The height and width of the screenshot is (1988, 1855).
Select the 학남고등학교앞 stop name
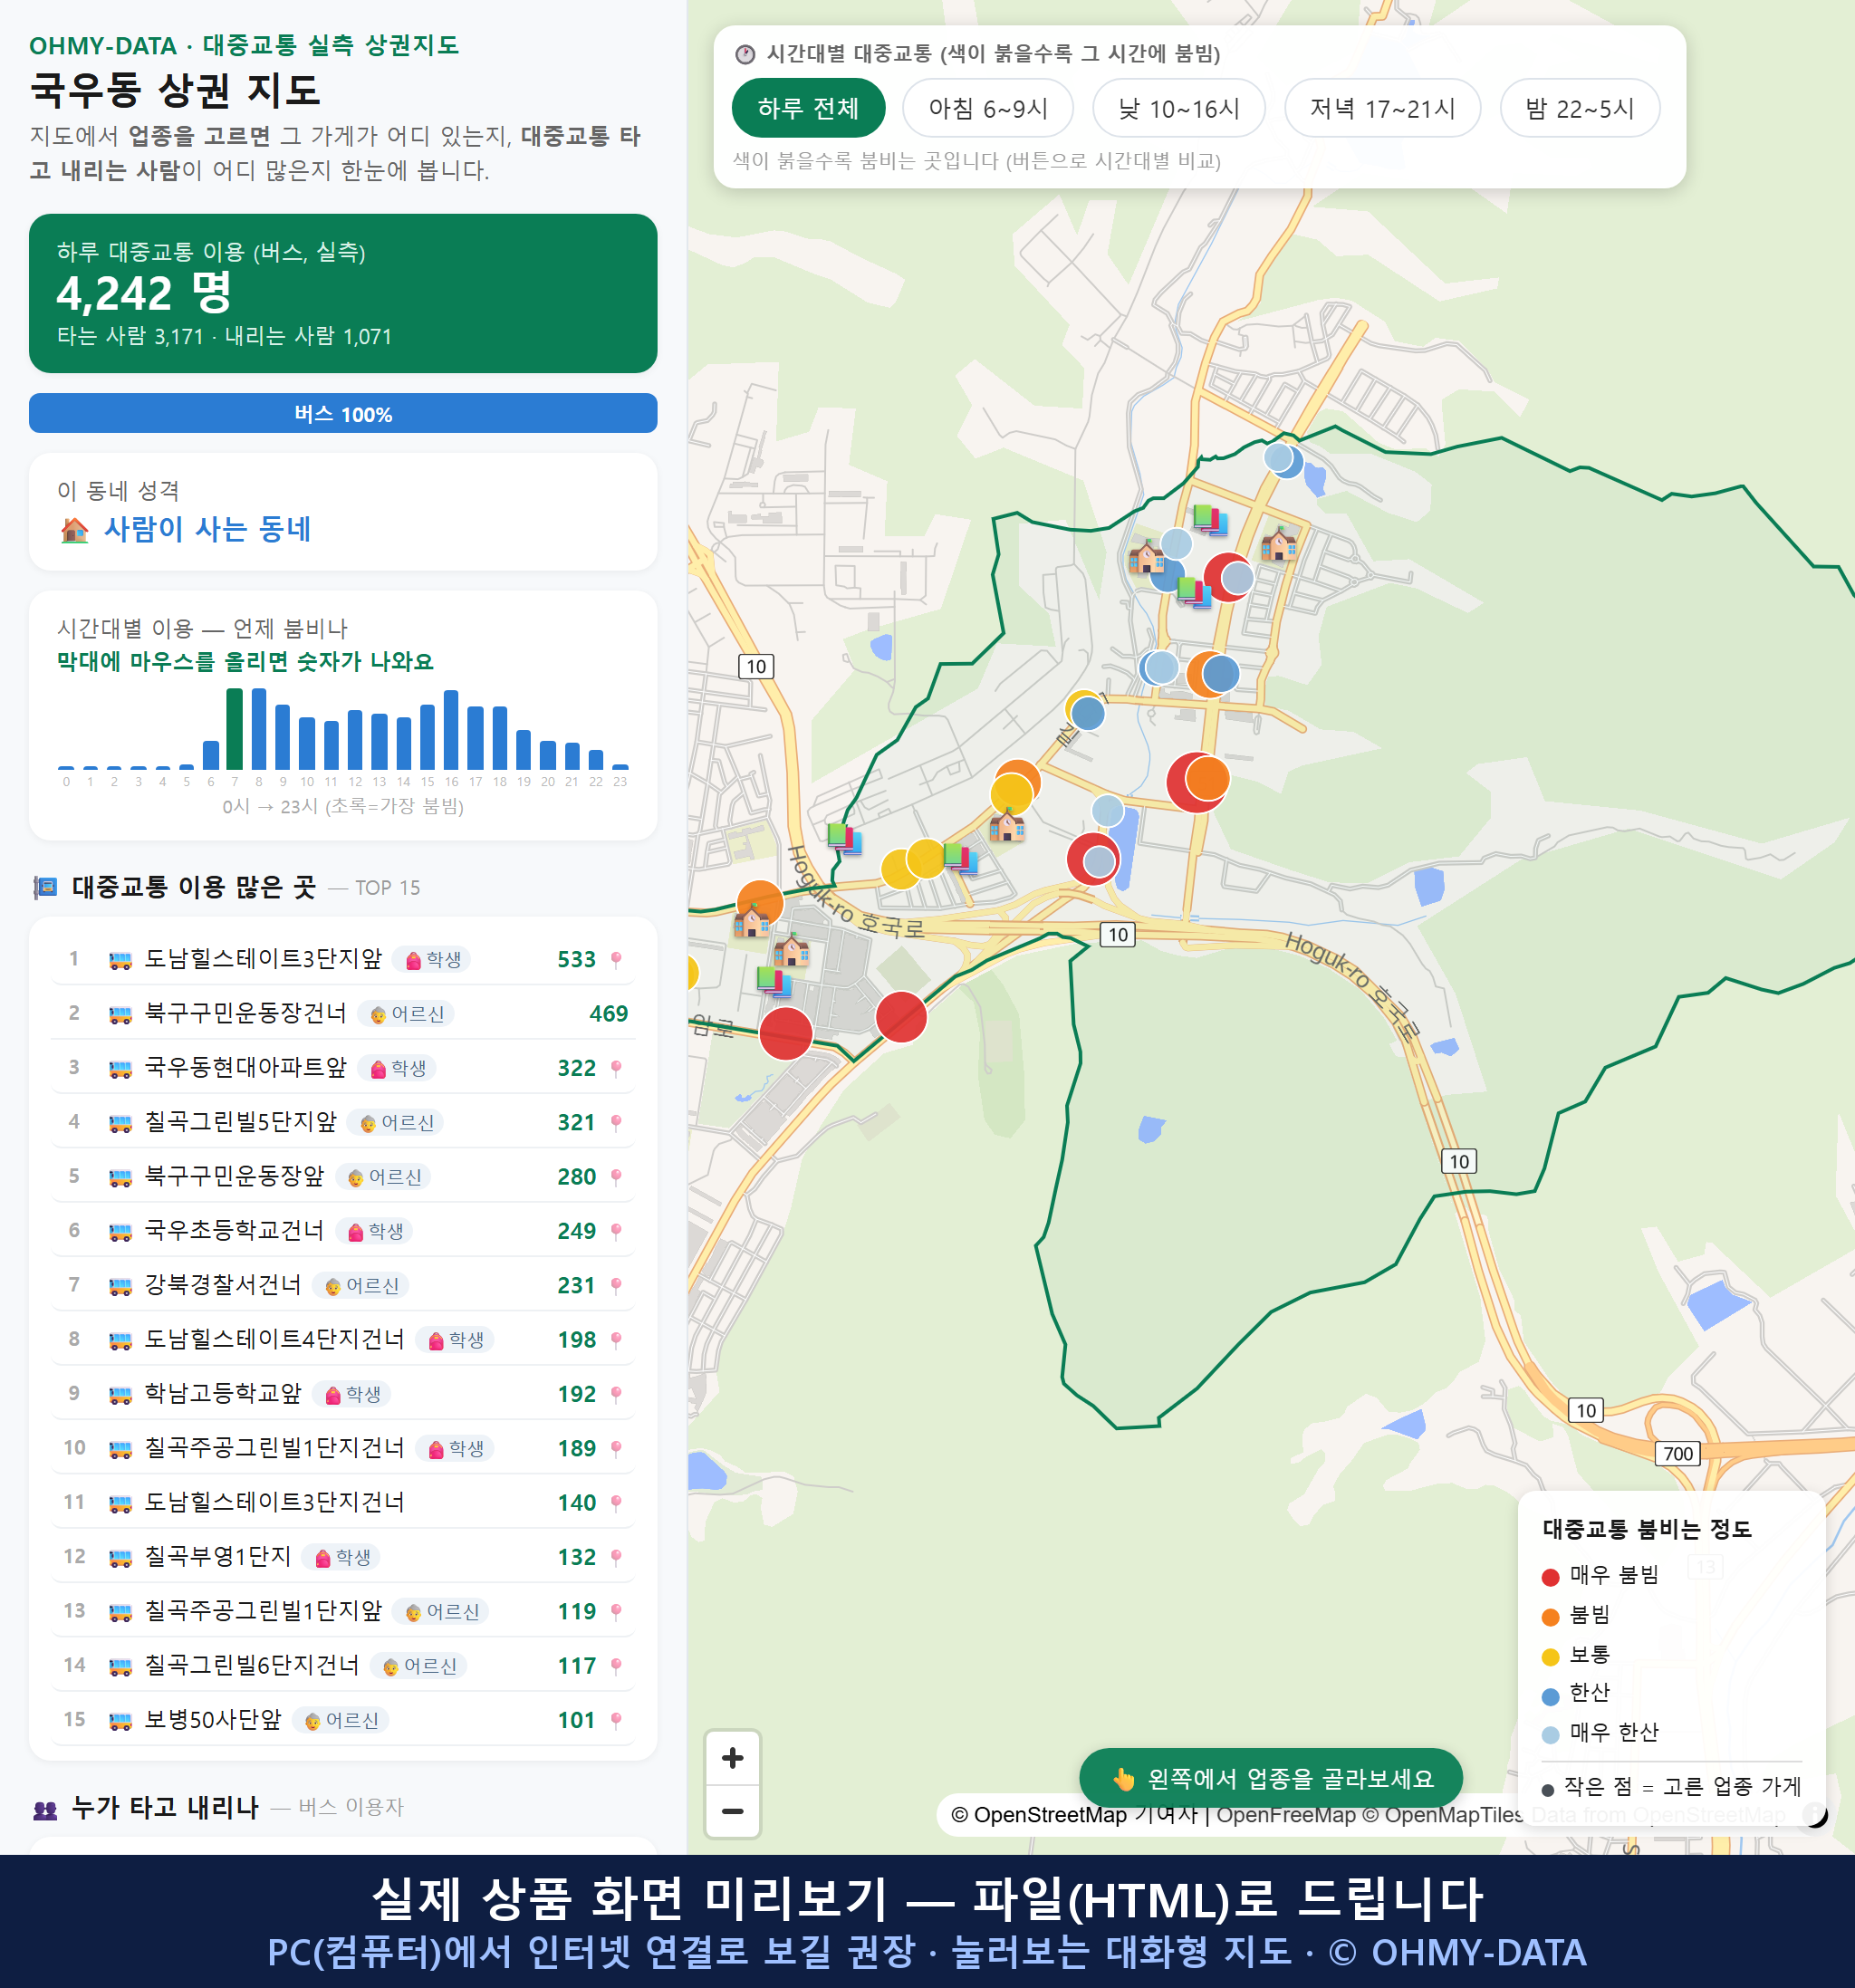[223, 1394]
